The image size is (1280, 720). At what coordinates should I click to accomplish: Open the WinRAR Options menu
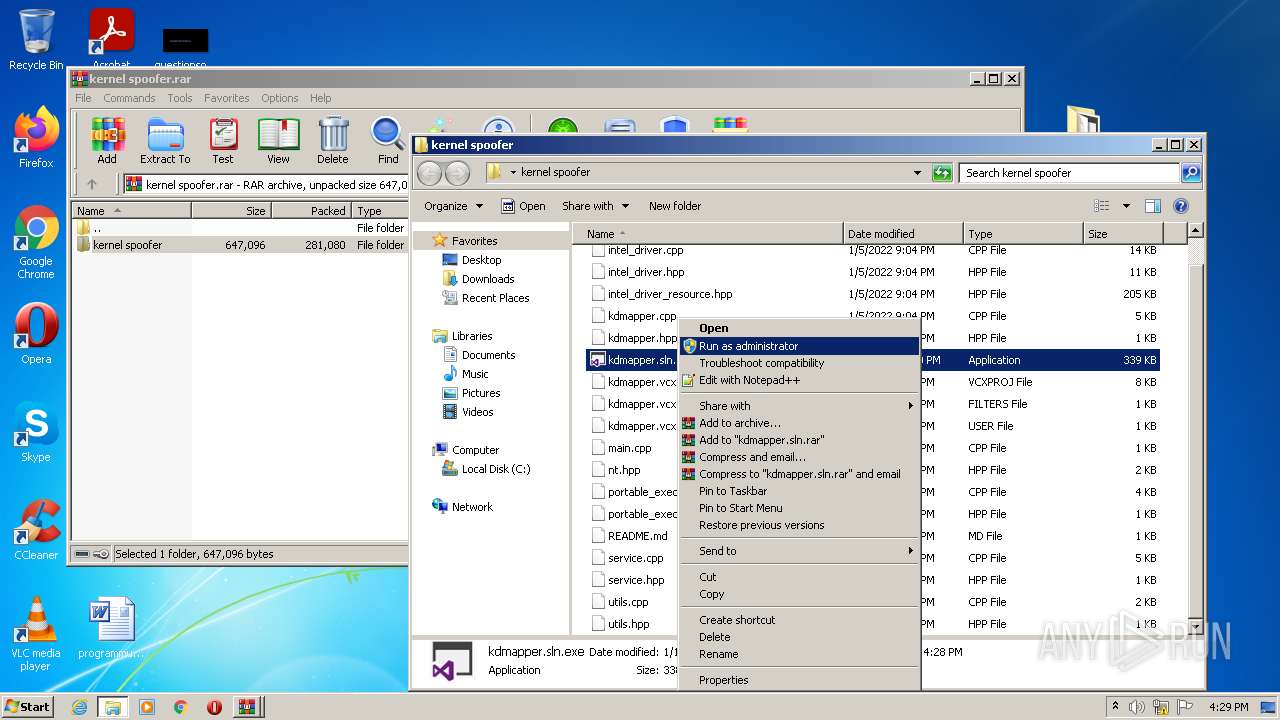[x=279, y=98]
